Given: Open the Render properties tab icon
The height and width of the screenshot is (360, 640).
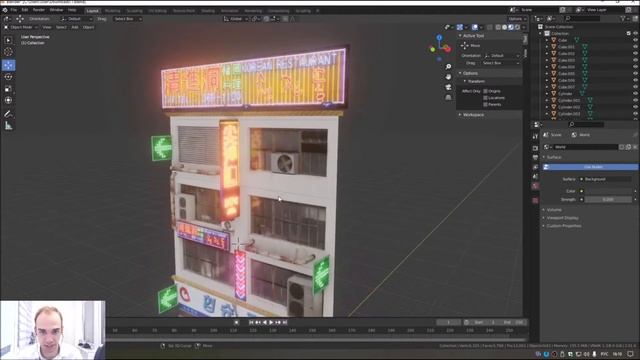Looking at the screenshot, I should click(x=535, y=148).
